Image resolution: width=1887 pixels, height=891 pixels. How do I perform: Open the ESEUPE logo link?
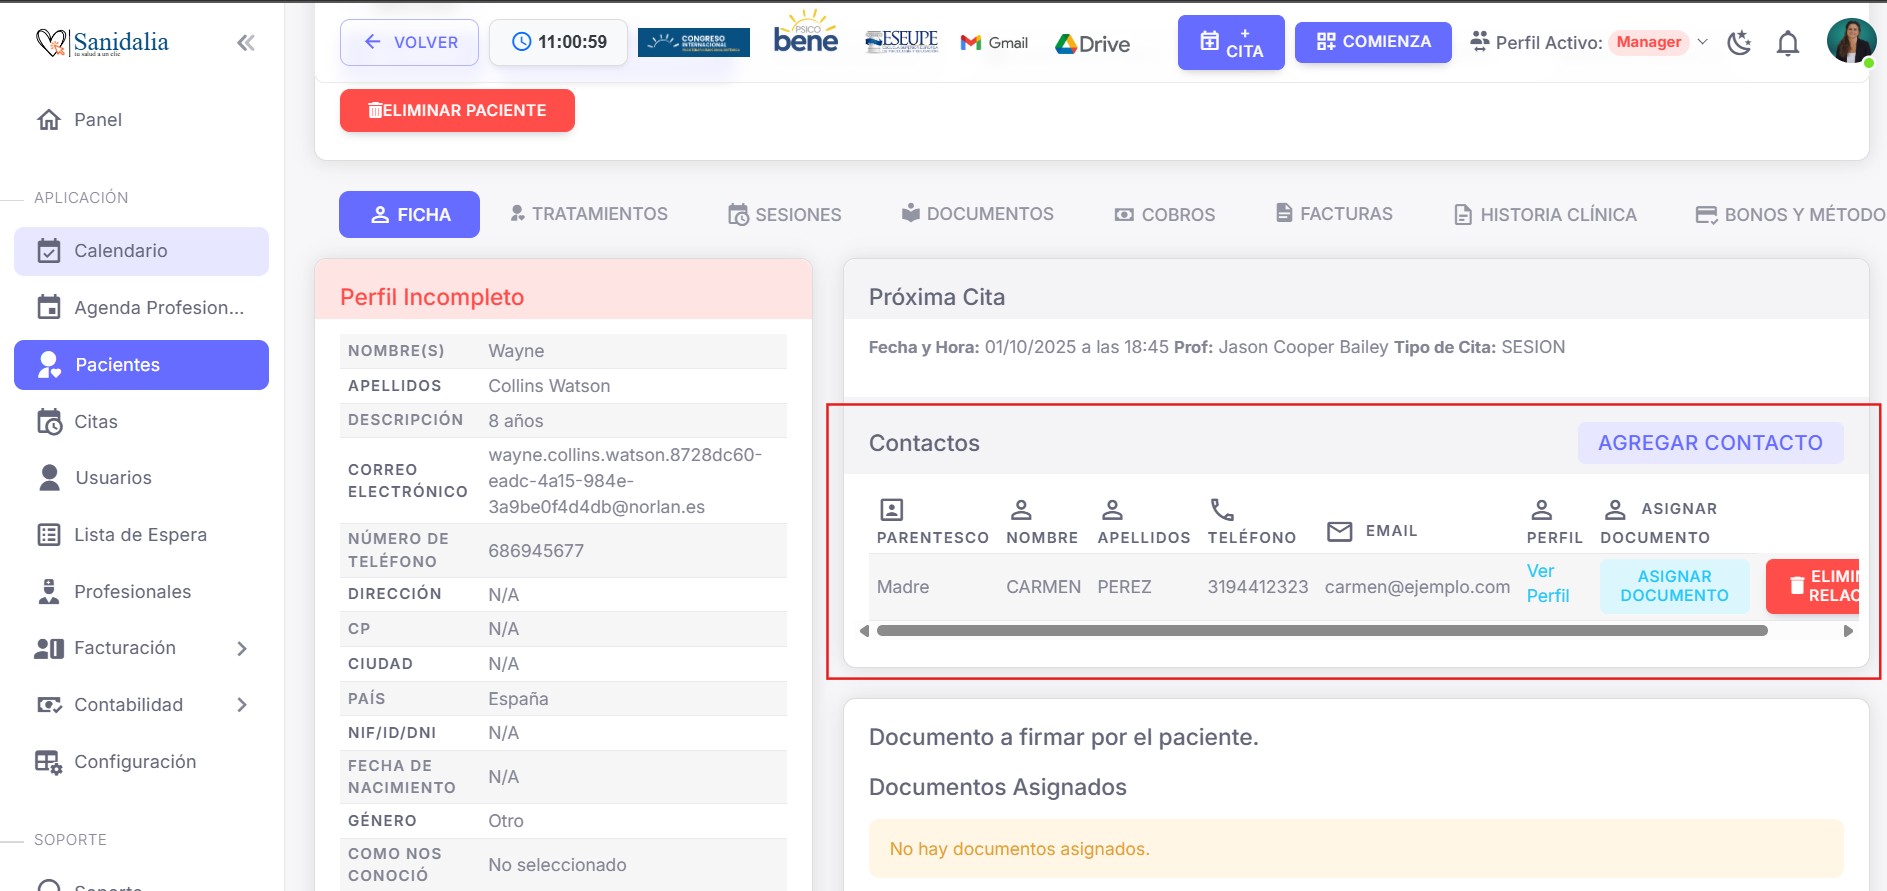tap(901, 41)
